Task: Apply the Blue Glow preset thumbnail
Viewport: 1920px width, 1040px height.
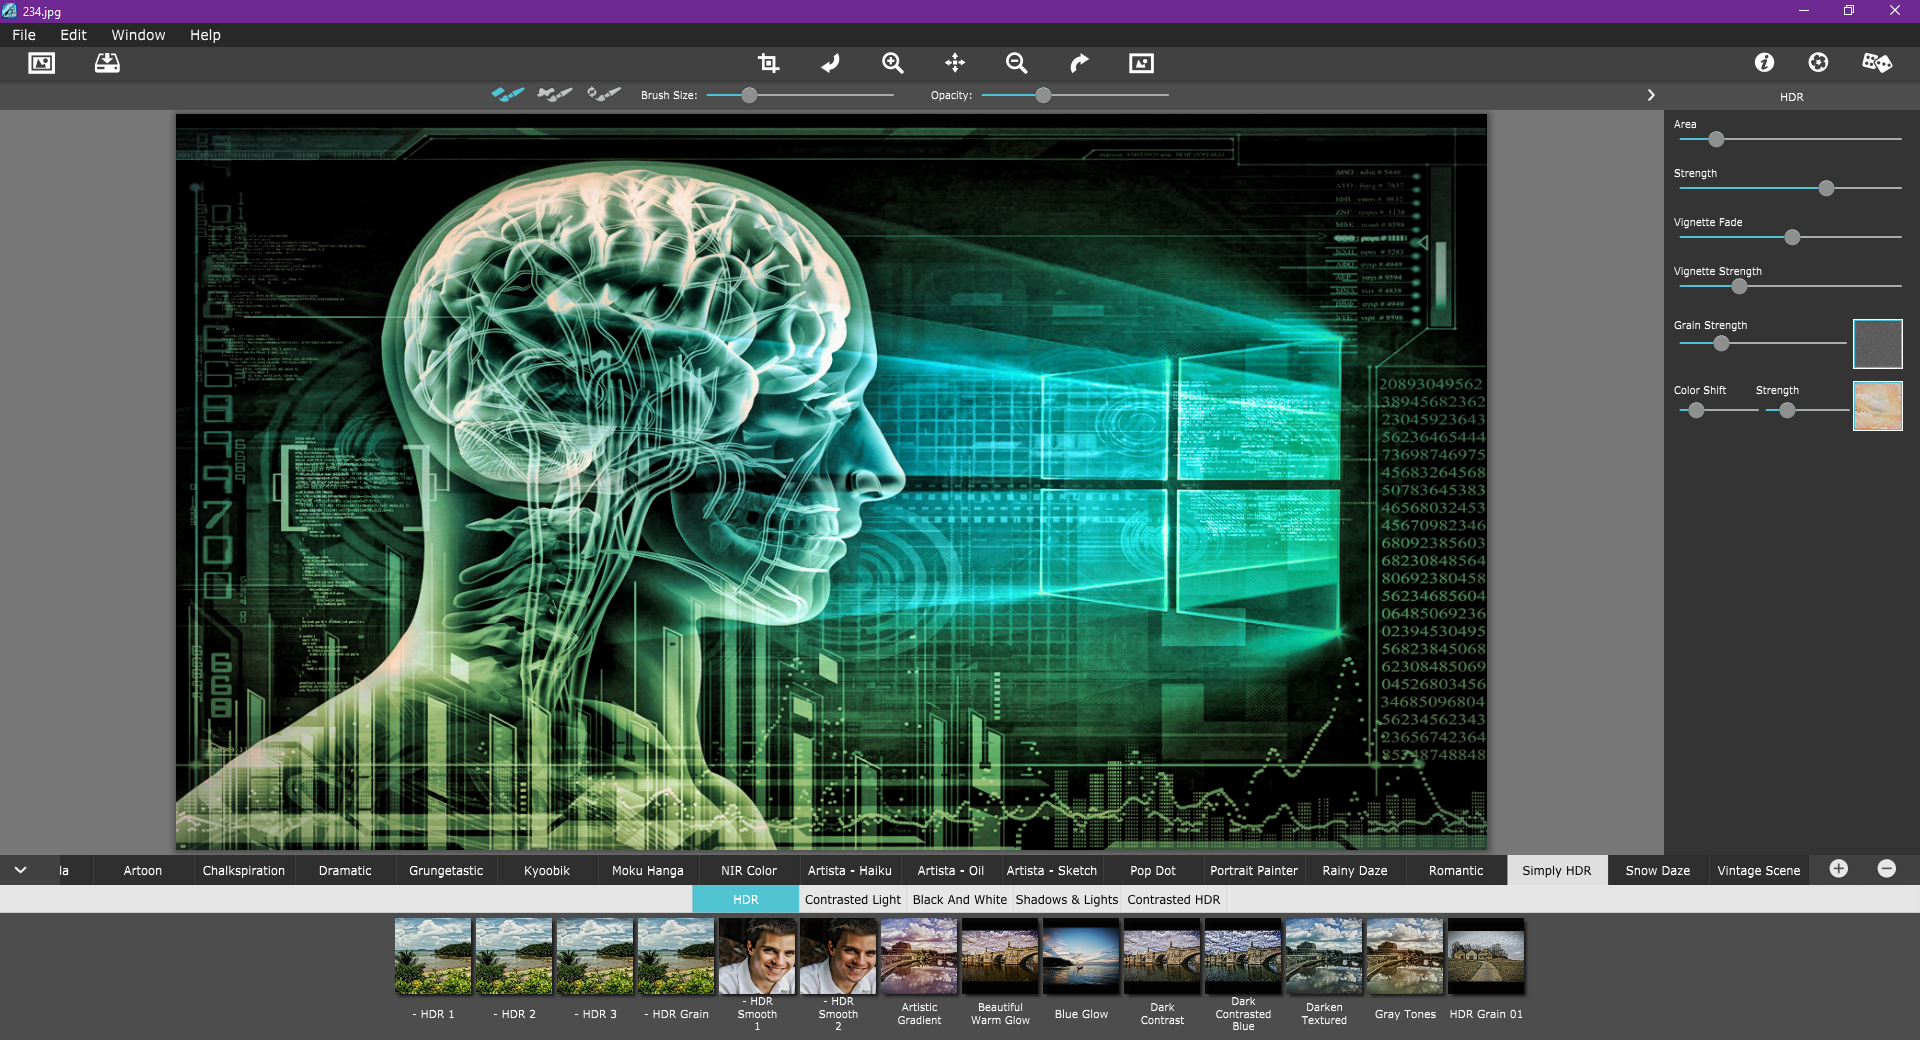Action: click(1081, 956)
